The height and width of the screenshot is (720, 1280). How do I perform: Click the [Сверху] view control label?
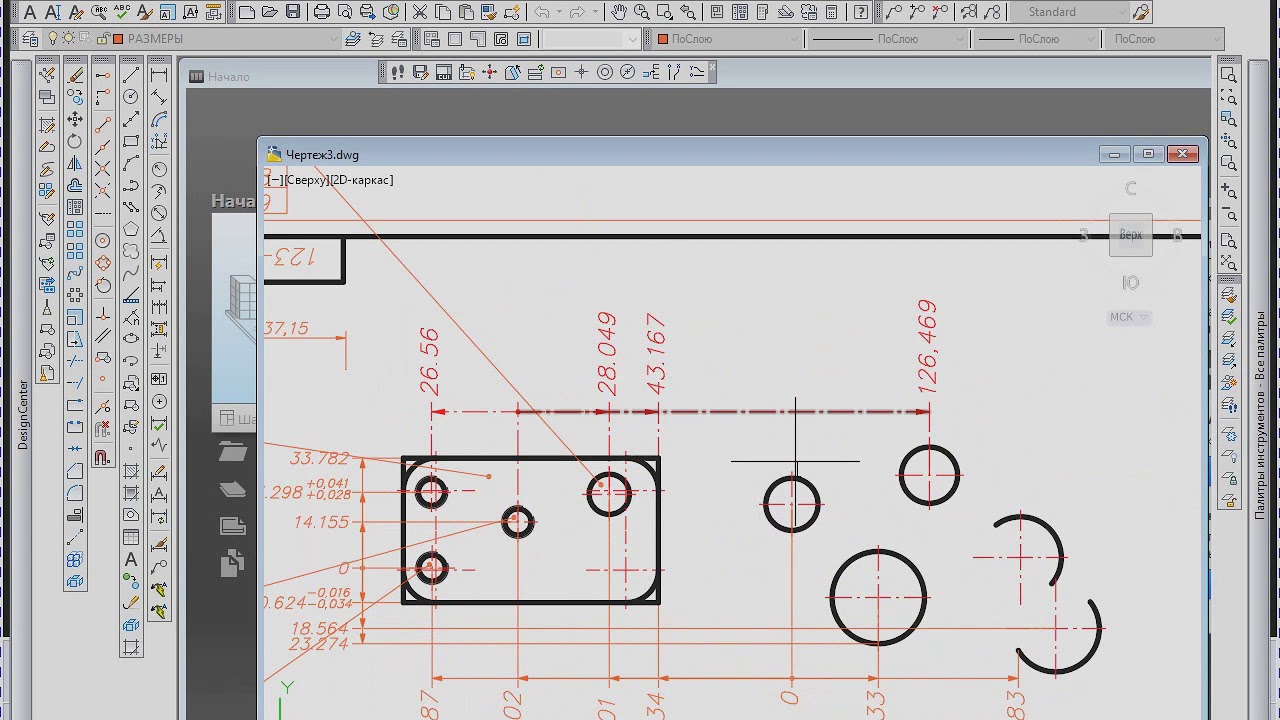coord(305,180)
